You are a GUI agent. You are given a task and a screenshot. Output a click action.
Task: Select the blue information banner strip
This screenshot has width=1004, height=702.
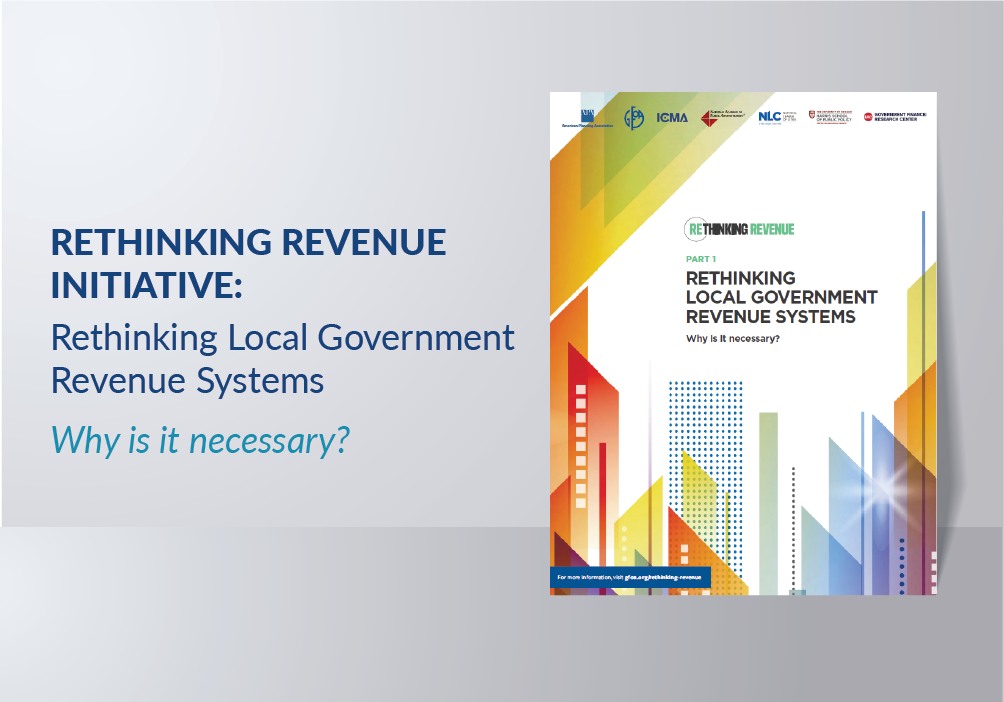[629, 576]
